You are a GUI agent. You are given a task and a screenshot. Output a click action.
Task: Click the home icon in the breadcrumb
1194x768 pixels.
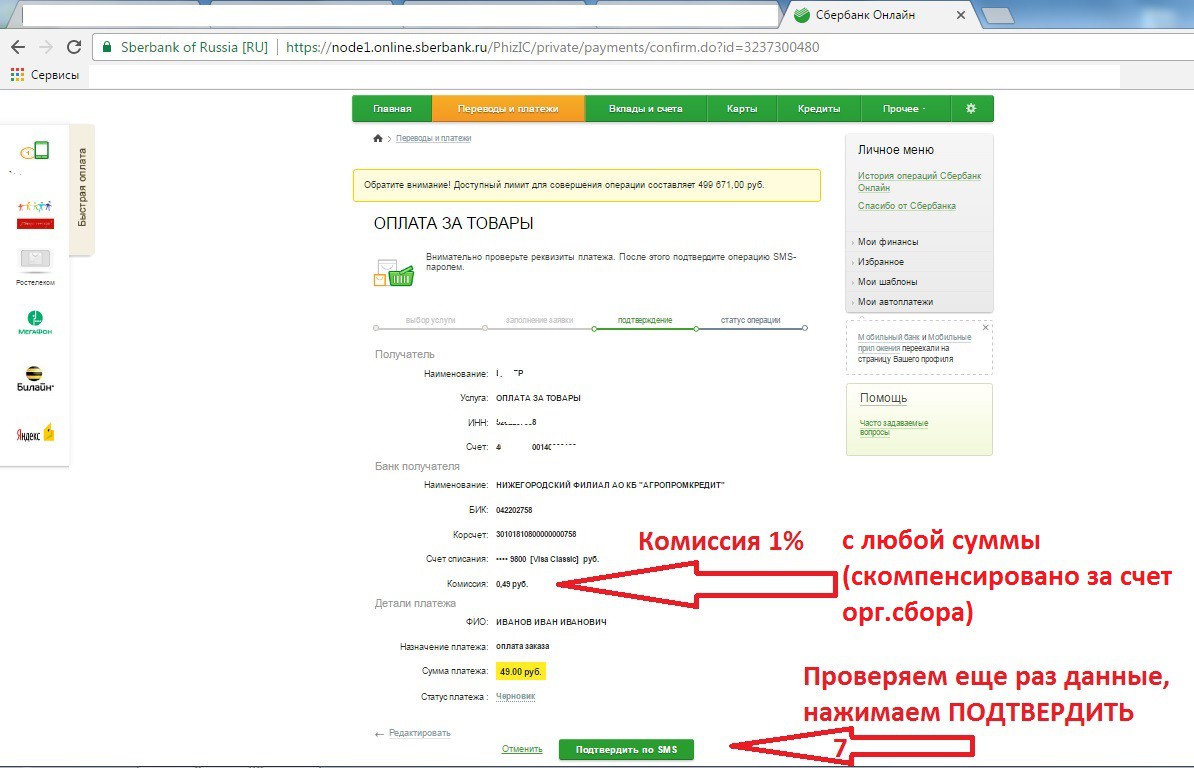coord(378,138)
